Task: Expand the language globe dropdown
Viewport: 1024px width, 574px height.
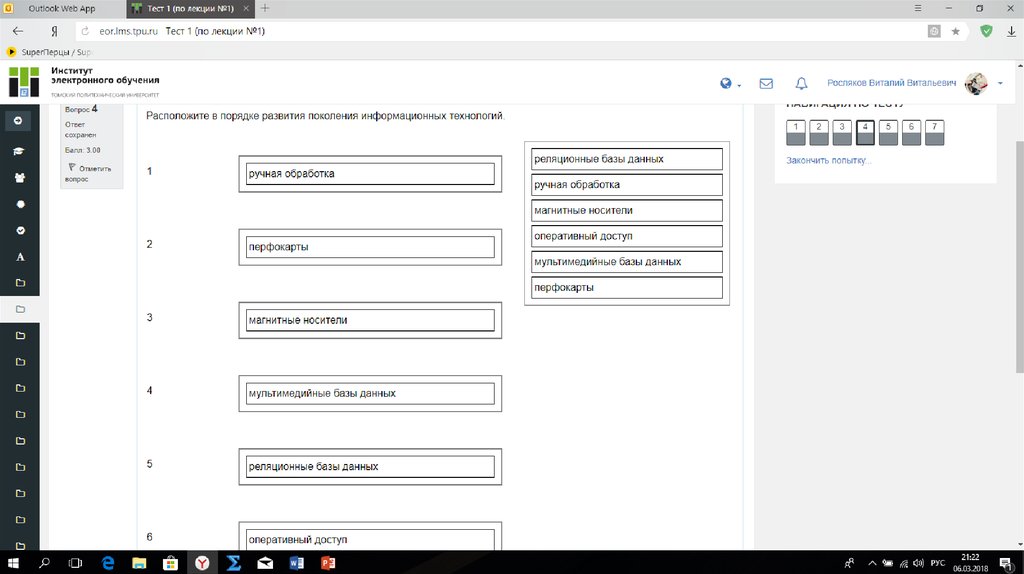Action: pyautogui.click(x=731, y=84)
